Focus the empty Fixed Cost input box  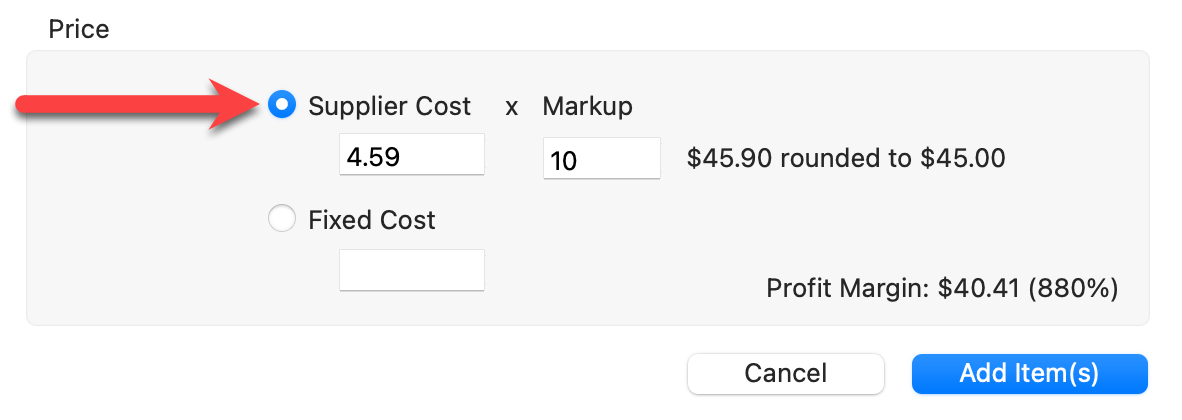(x=411, y=270)
